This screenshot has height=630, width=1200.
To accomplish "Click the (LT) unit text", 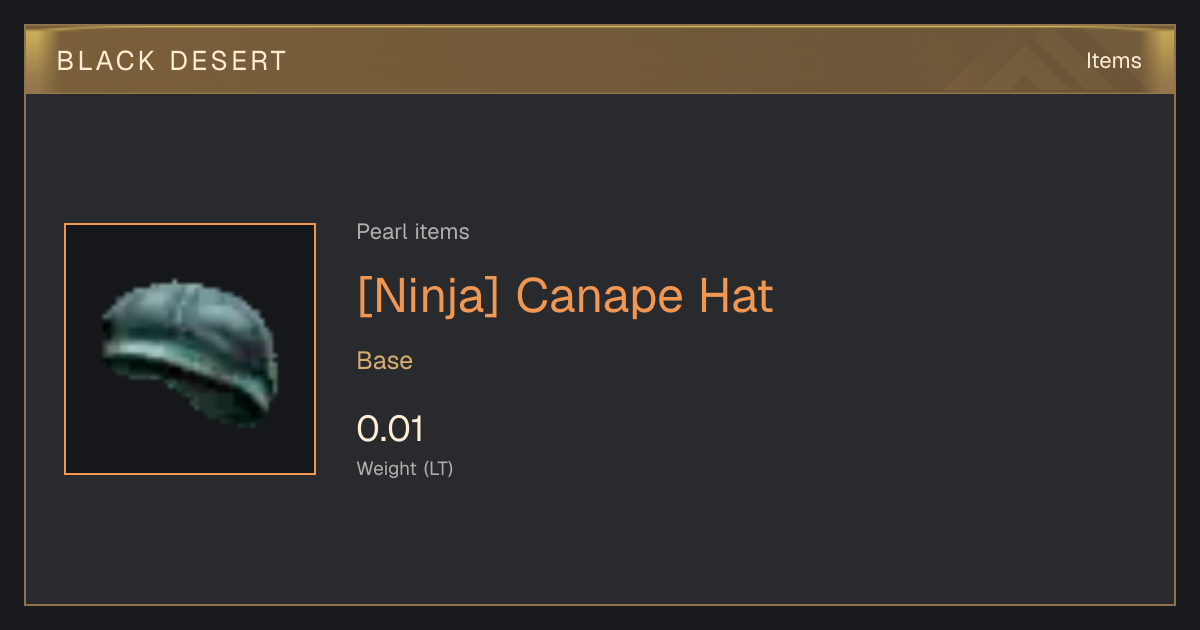I will coord(438,468).
